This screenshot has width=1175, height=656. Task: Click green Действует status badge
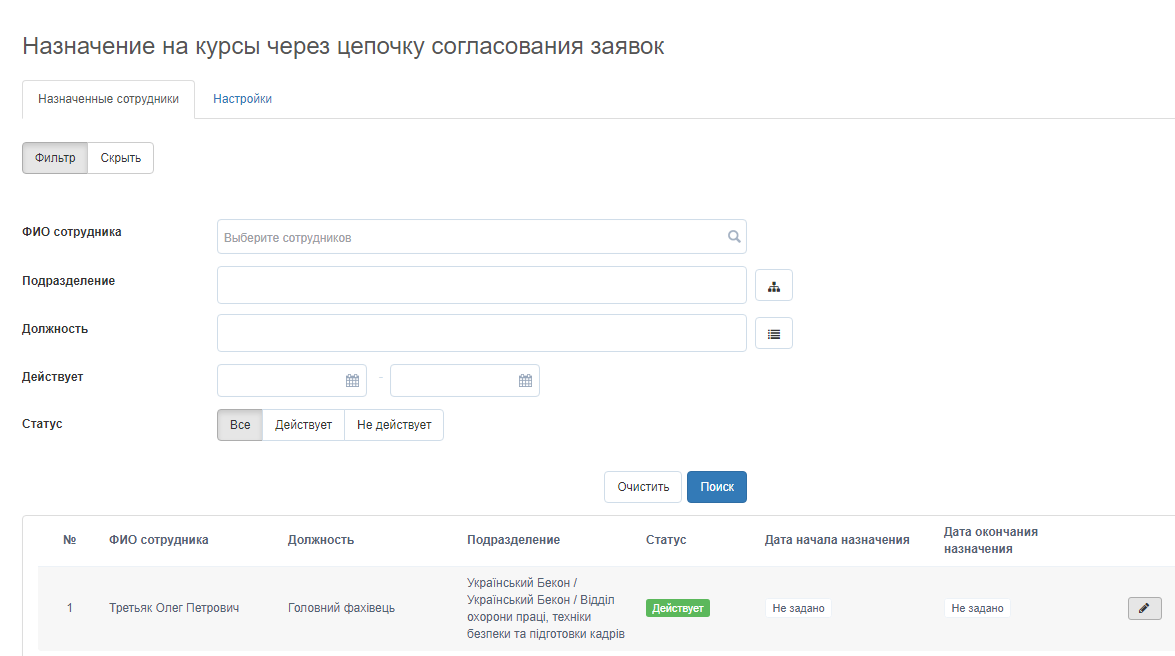677,608
